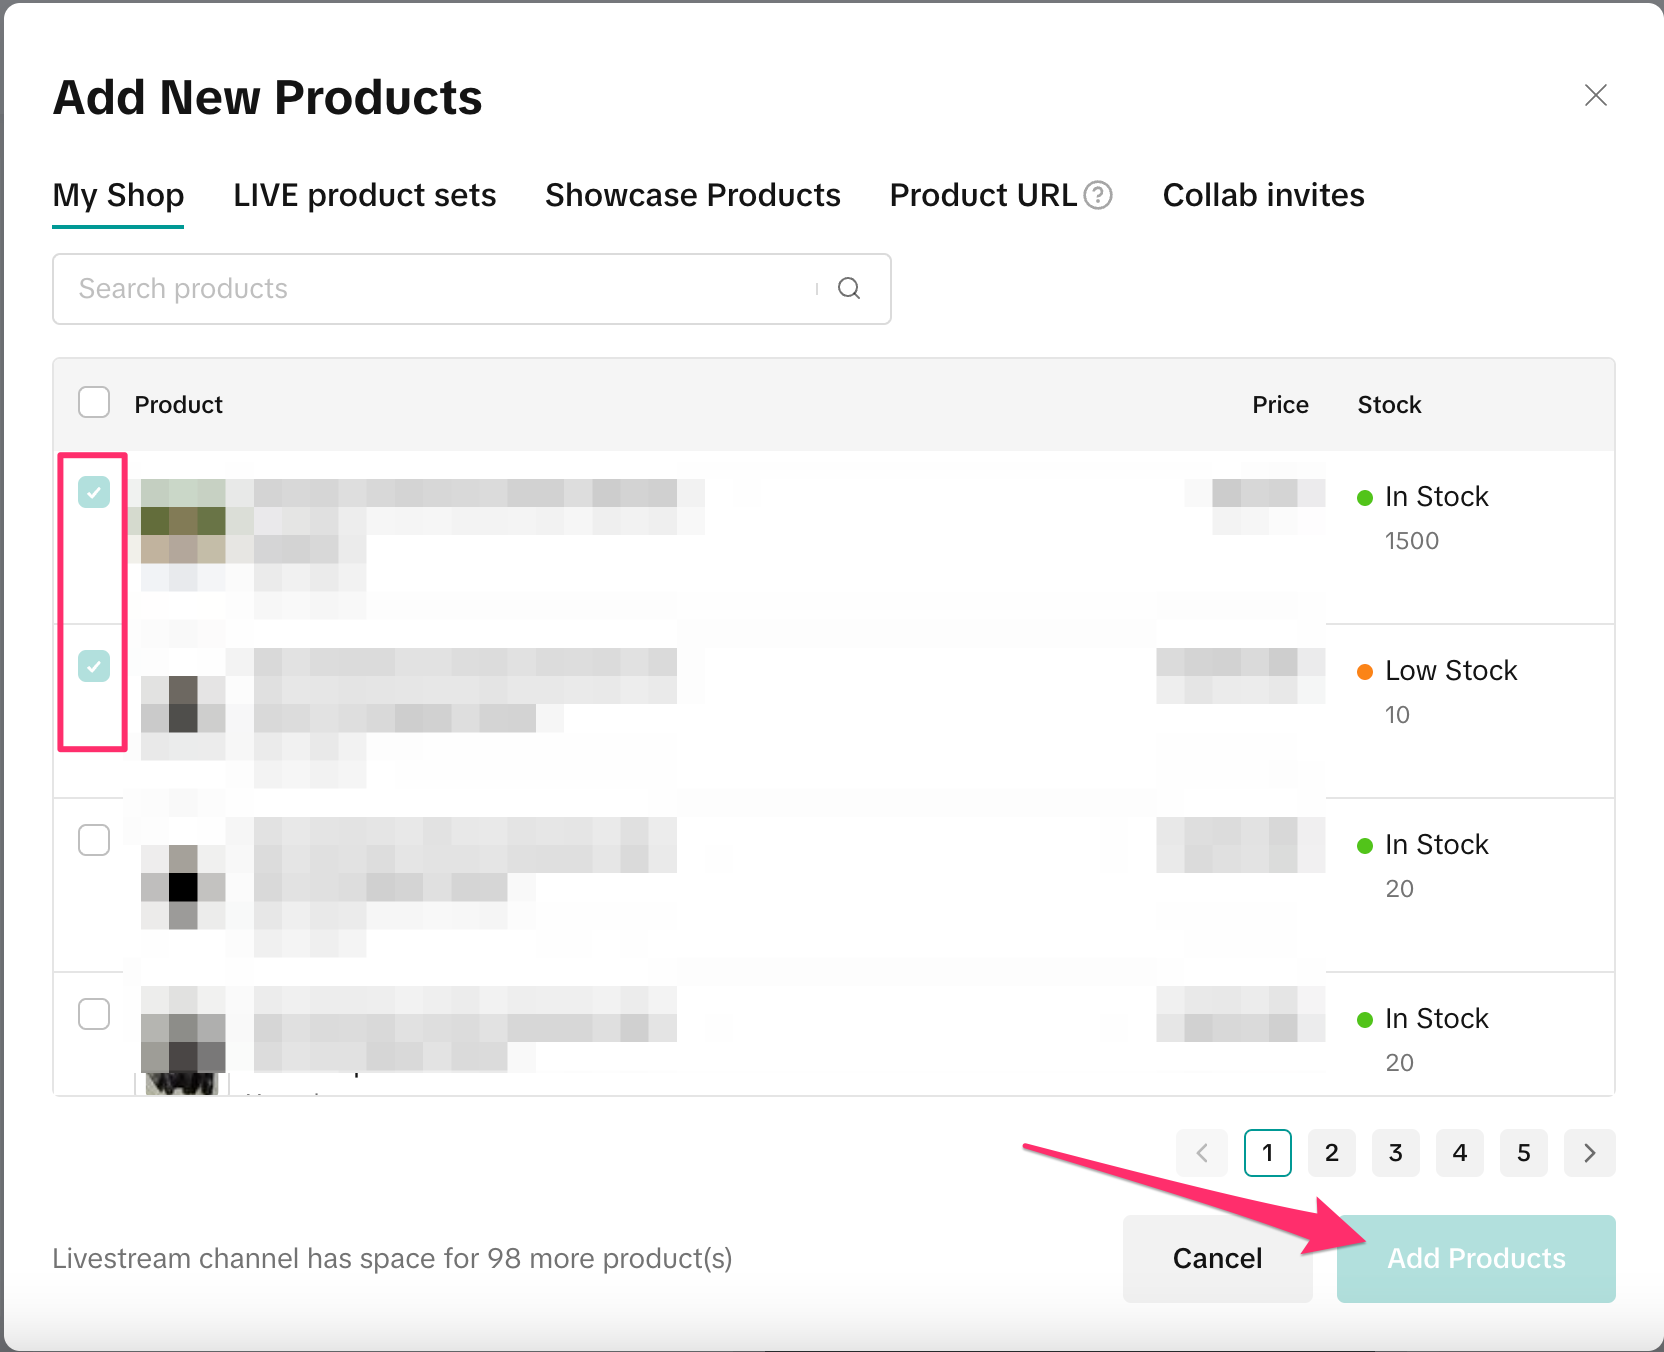This screenshot has width=1664, height=1352.
Task: Check the fourth product row checkbox
Action: [94, 1014]
